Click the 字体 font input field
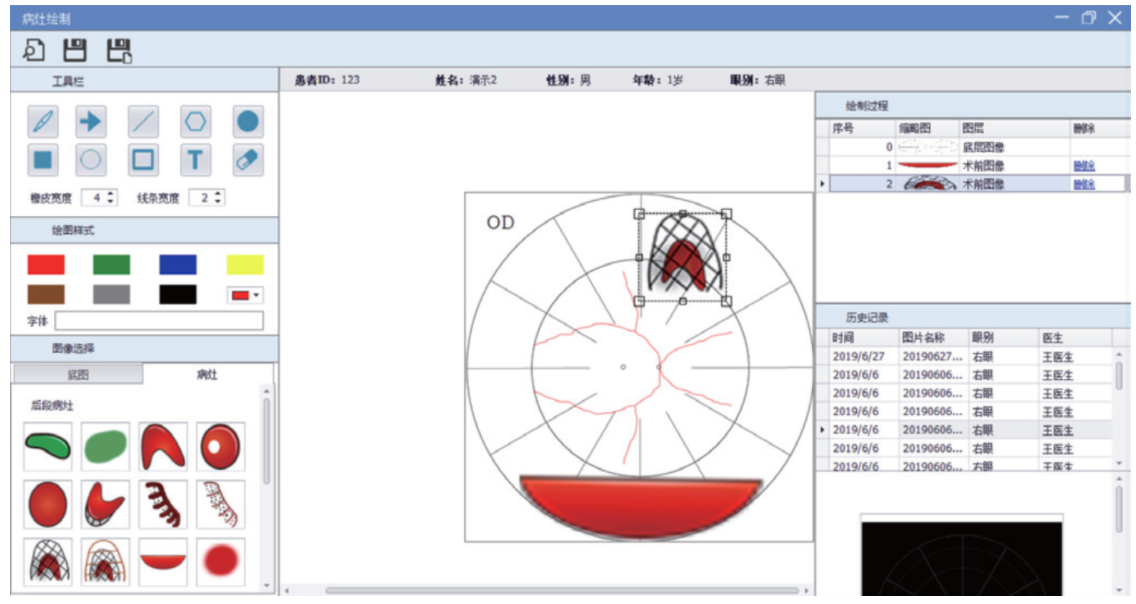The image size is (1136, 604). 159,321
